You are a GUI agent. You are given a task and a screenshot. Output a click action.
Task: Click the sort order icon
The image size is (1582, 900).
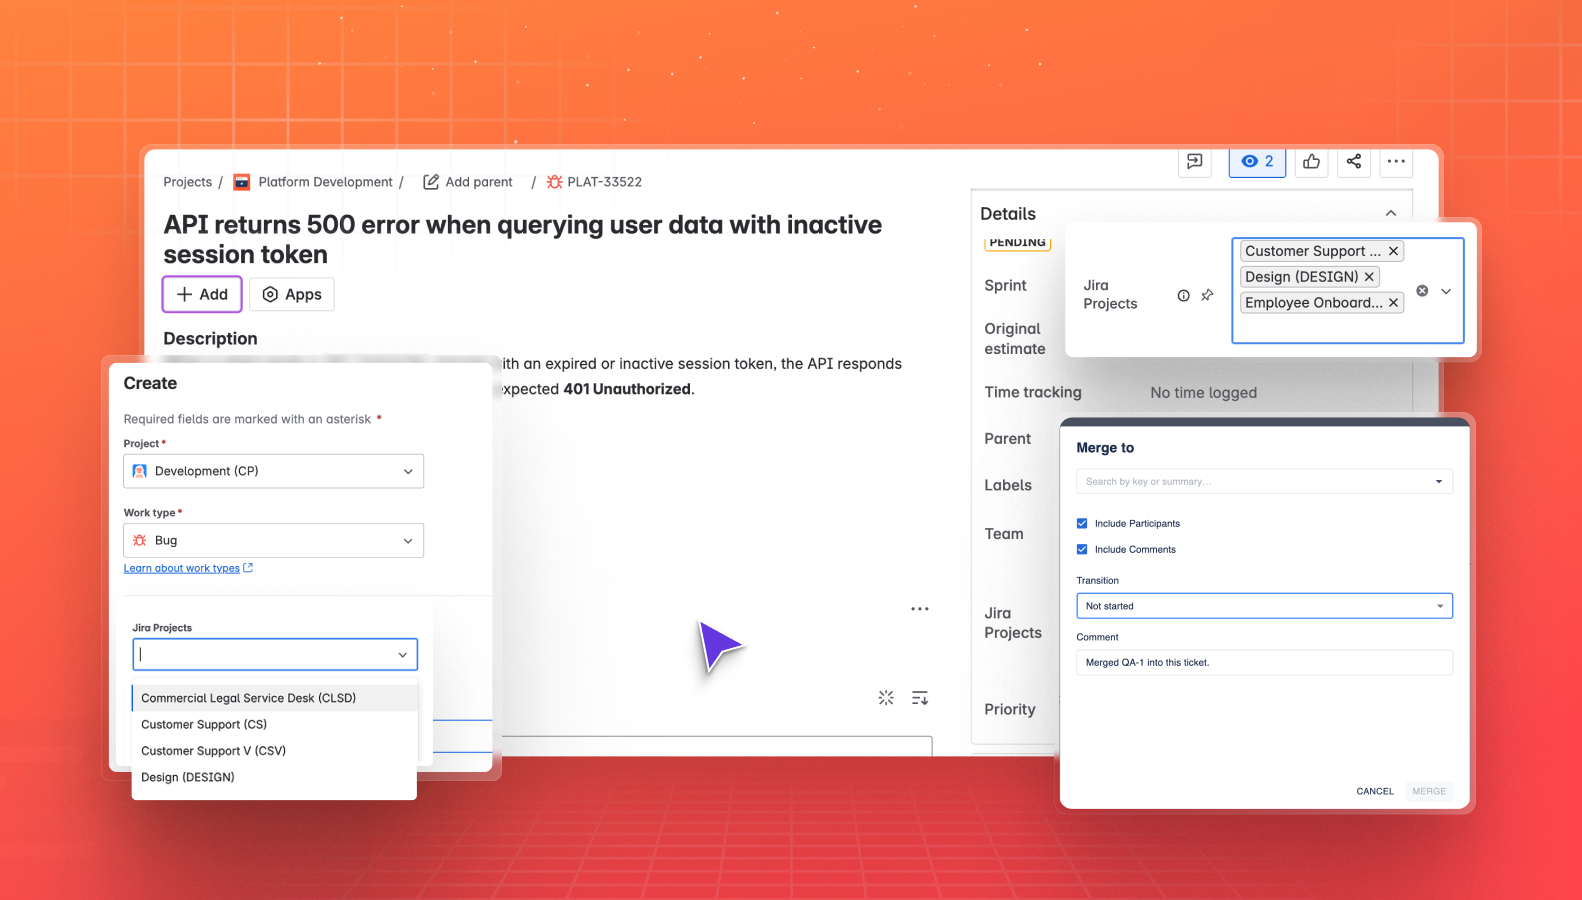click(920, 698)
